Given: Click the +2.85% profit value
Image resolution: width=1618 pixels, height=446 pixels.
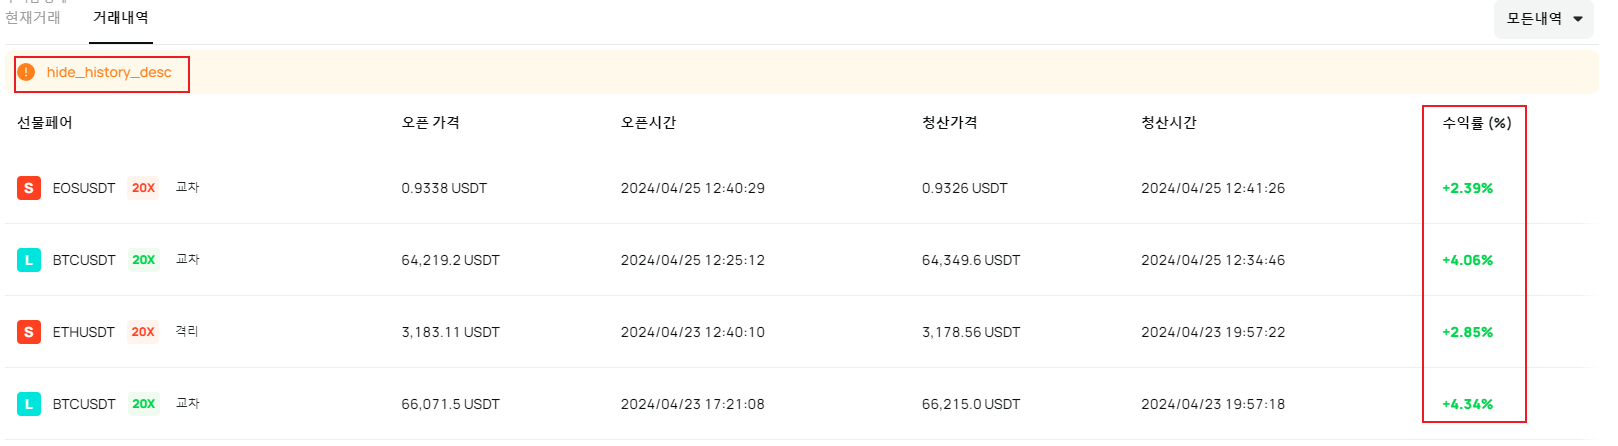Looking at the screenshot, I should (1467, 332).
